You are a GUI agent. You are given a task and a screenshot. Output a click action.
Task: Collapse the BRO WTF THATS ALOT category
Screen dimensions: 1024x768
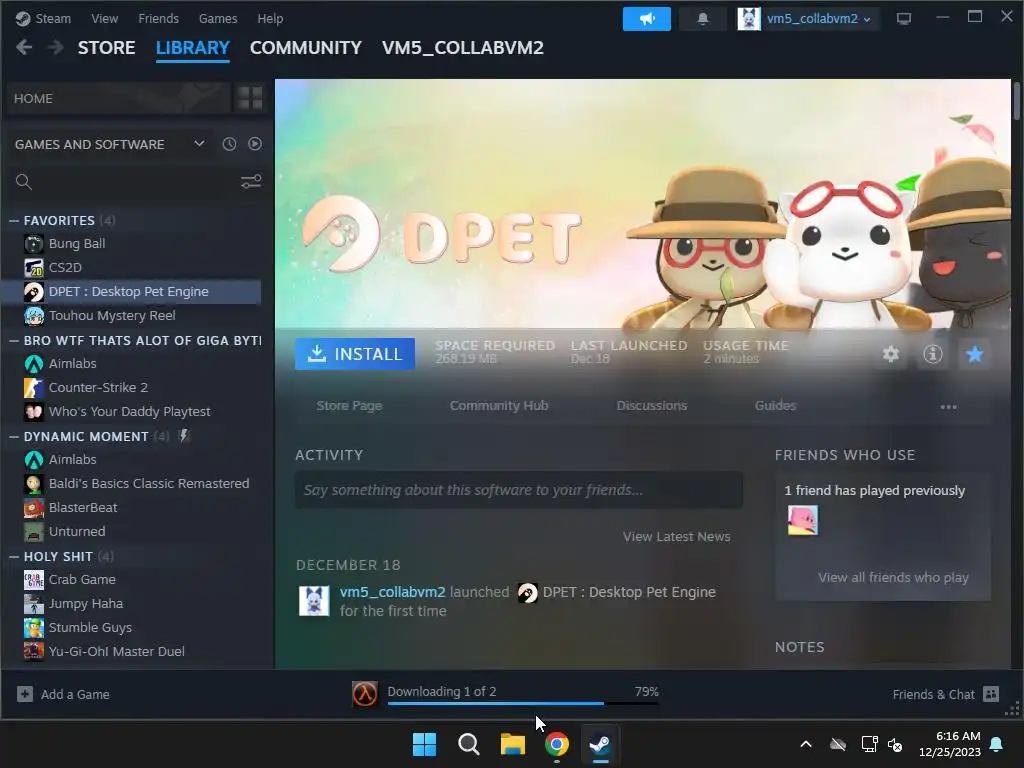(14, 340)
